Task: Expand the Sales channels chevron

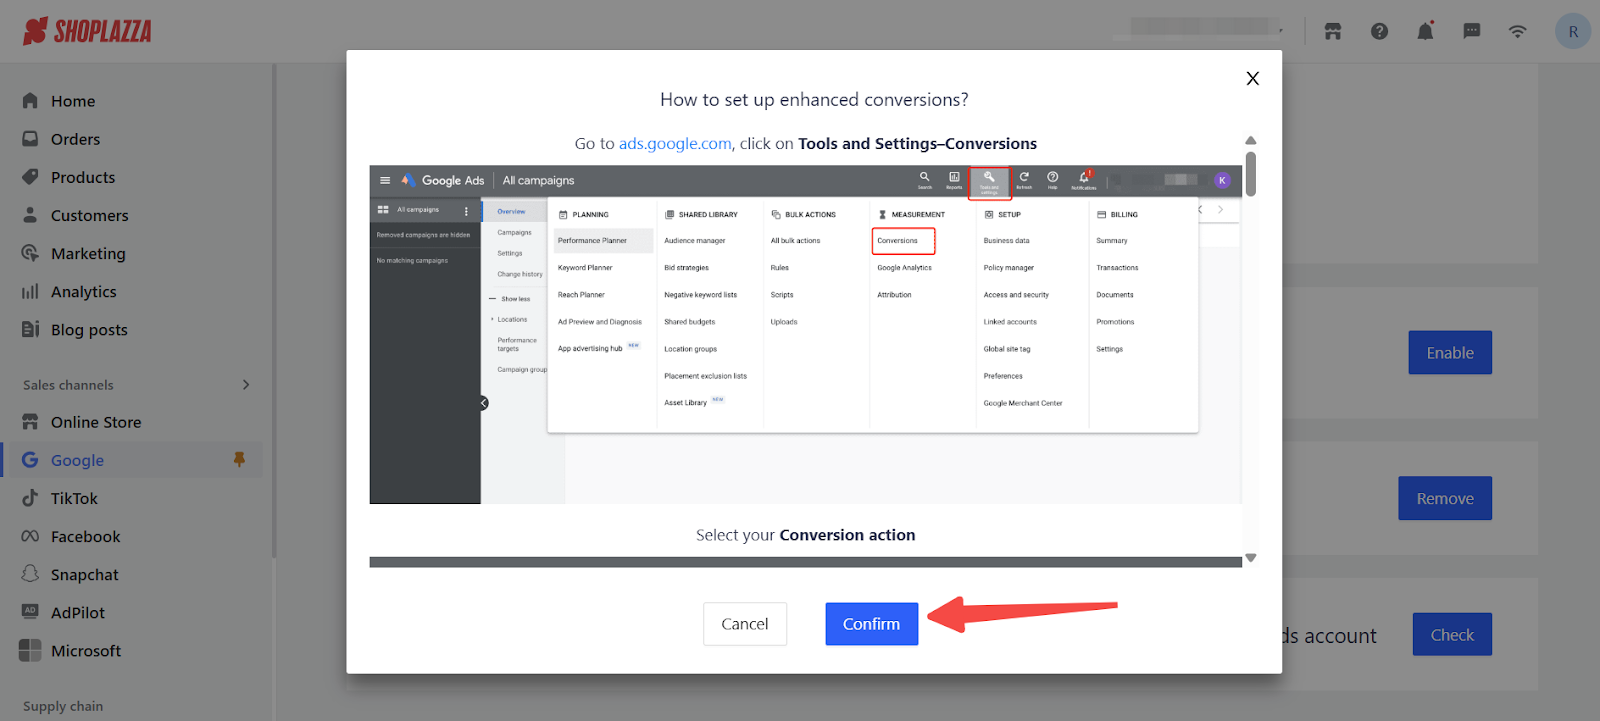Action: pyautogui.click(x=246, y=385)
